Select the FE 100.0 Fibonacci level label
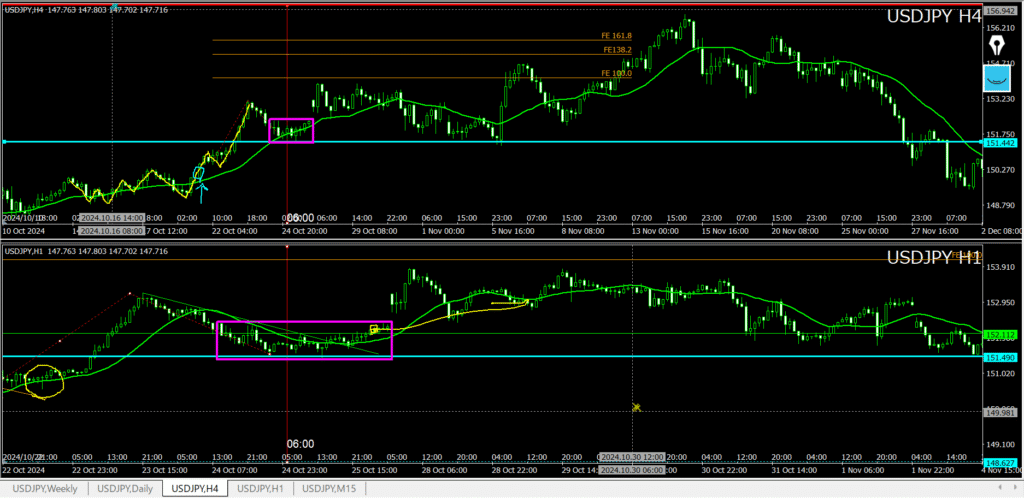This screenshot has width=1024, height=498. [x=616, y=73]
